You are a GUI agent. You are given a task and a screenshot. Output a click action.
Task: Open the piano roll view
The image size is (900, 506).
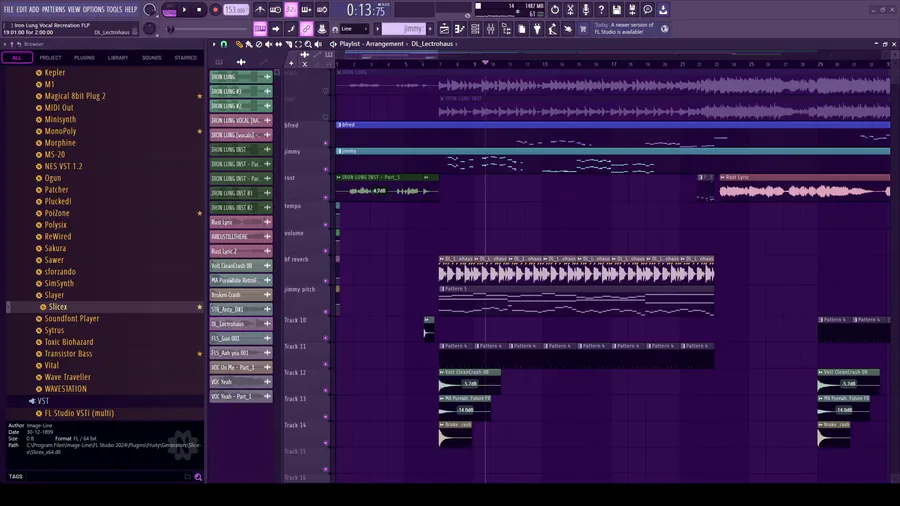click(x=460, y=29)
